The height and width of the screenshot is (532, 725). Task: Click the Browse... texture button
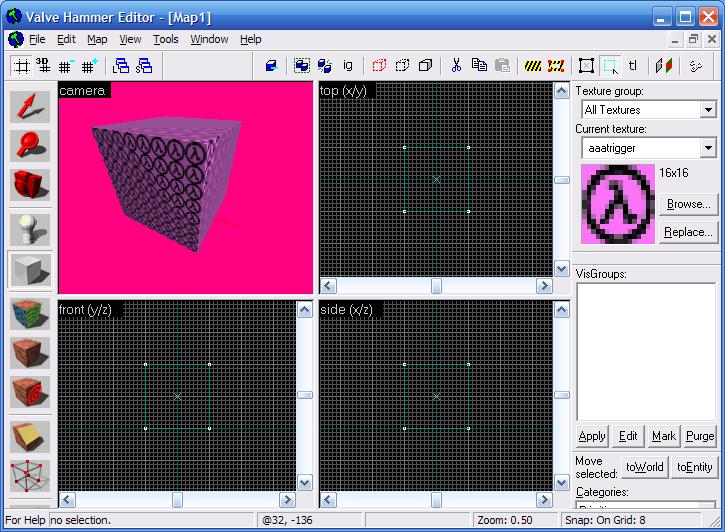688,204
